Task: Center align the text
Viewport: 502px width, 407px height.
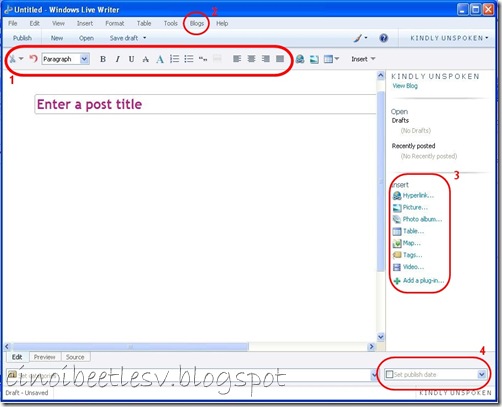Action: point(251,59)
